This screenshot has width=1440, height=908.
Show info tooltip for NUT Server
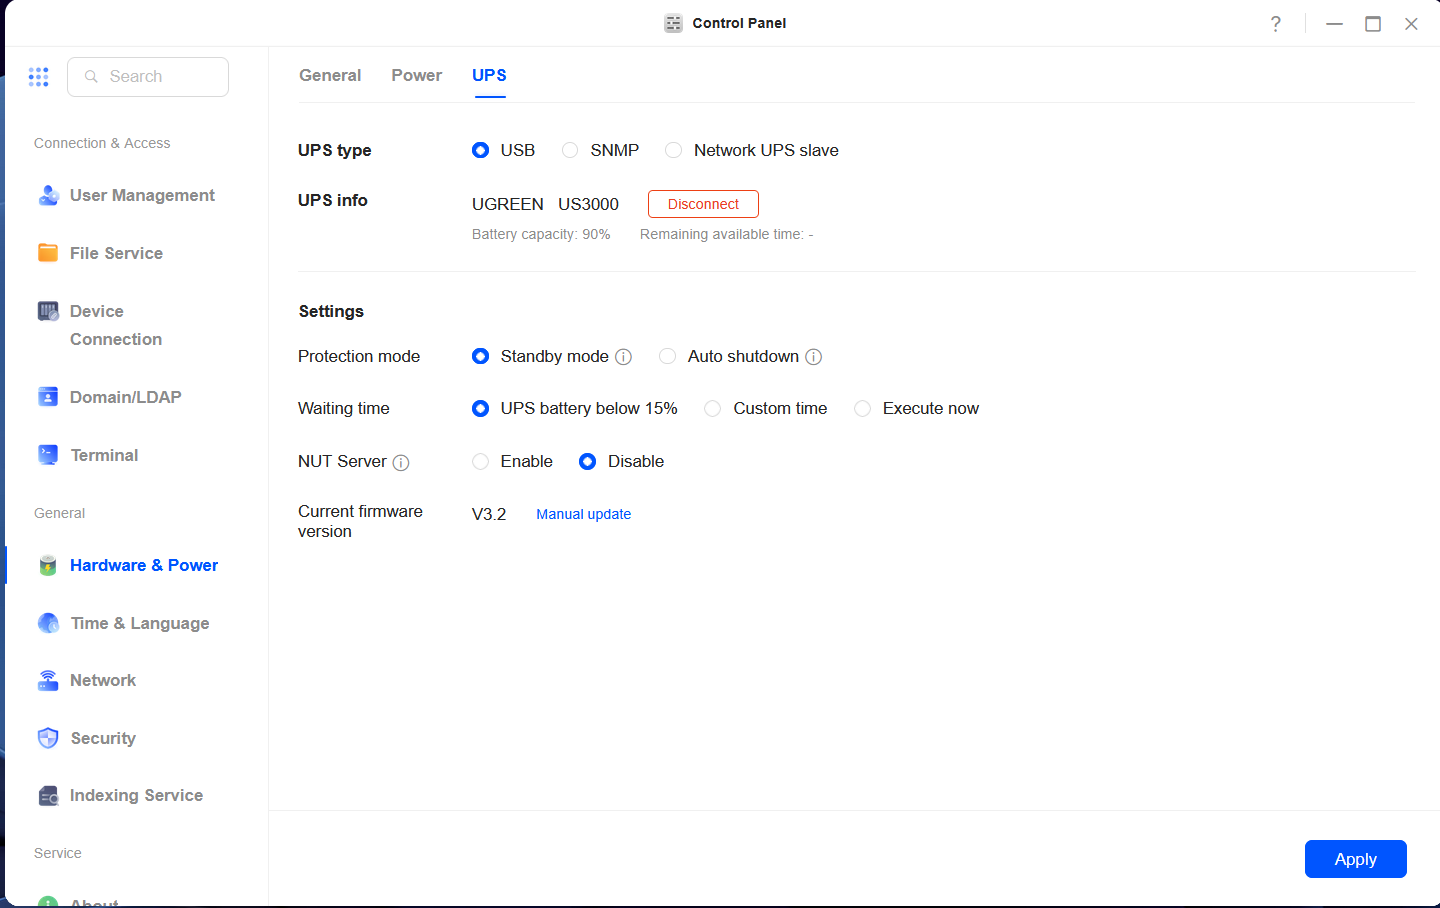pos(401,462)
